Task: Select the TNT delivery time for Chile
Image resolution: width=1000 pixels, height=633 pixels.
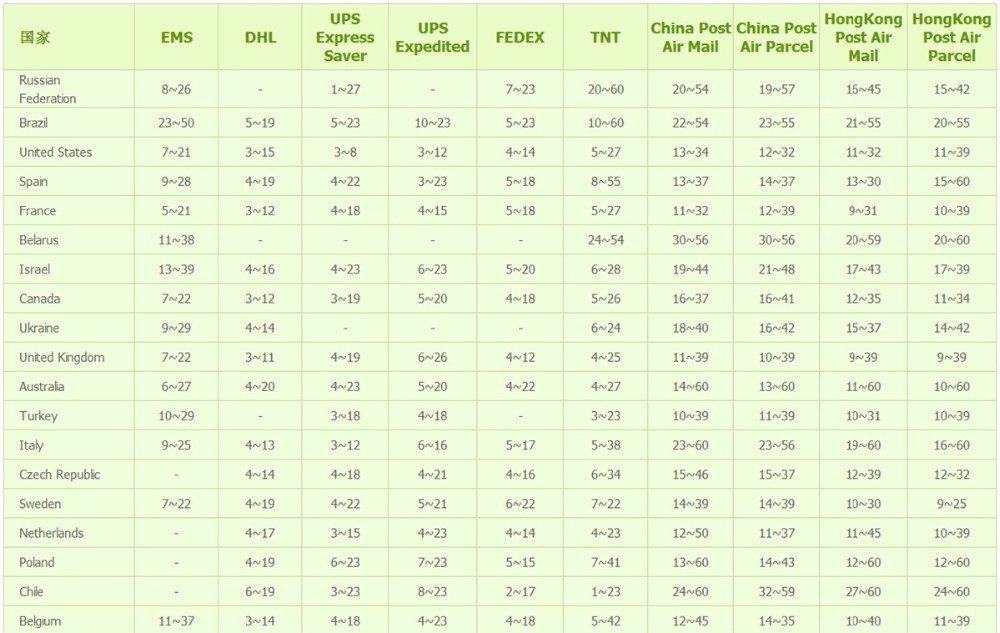Action: click(605, 592)
